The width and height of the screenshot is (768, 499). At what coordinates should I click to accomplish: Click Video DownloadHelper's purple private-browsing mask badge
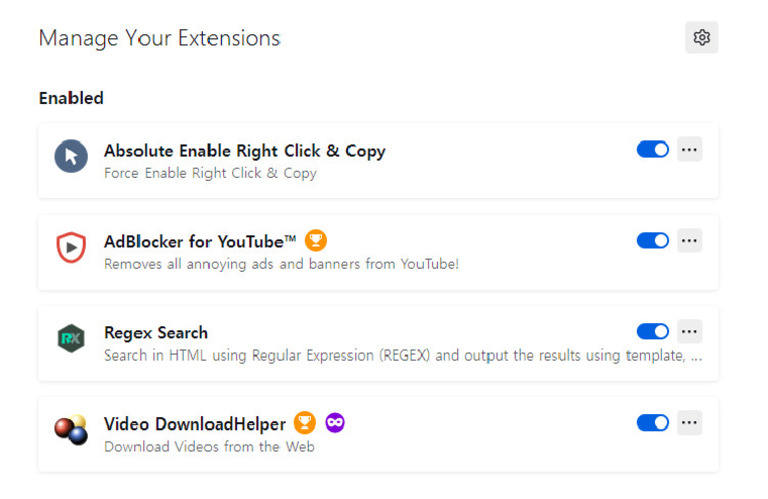pos(335,424)
